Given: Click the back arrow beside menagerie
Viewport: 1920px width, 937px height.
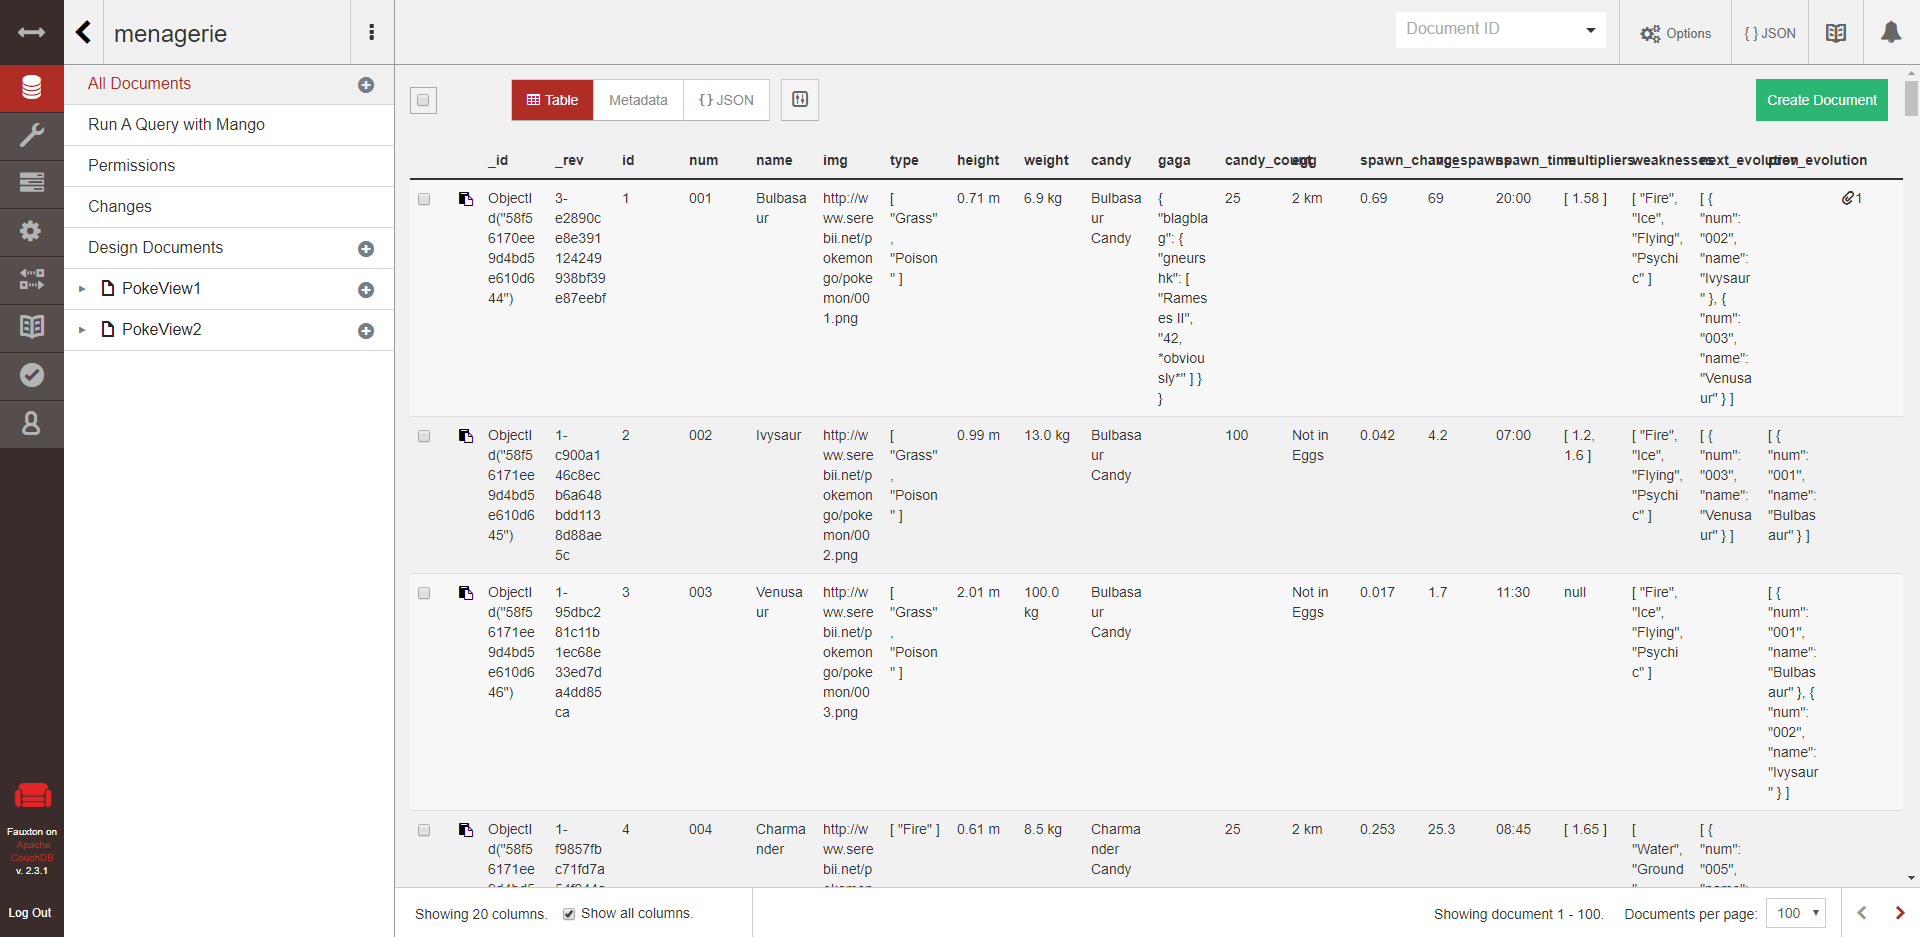Looking at the screenshot, I should click(x=84, y=33).
